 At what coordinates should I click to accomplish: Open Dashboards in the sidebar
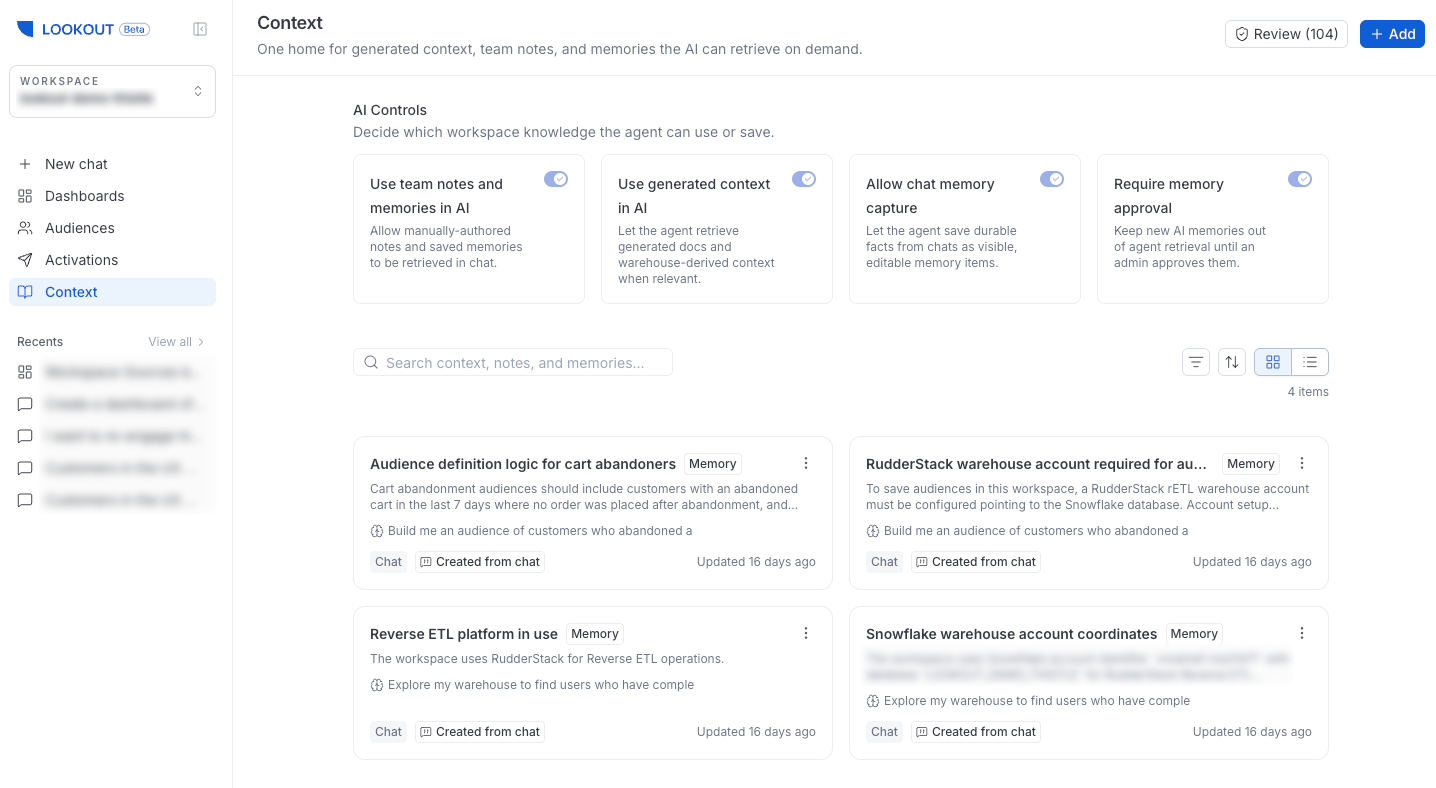point(112,196)
